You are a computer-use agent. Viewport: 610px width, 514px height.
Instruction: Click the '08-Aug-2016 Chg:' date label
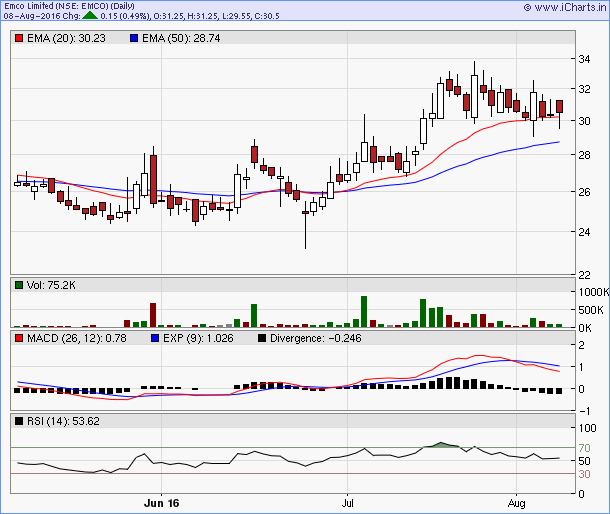[42, 16]
